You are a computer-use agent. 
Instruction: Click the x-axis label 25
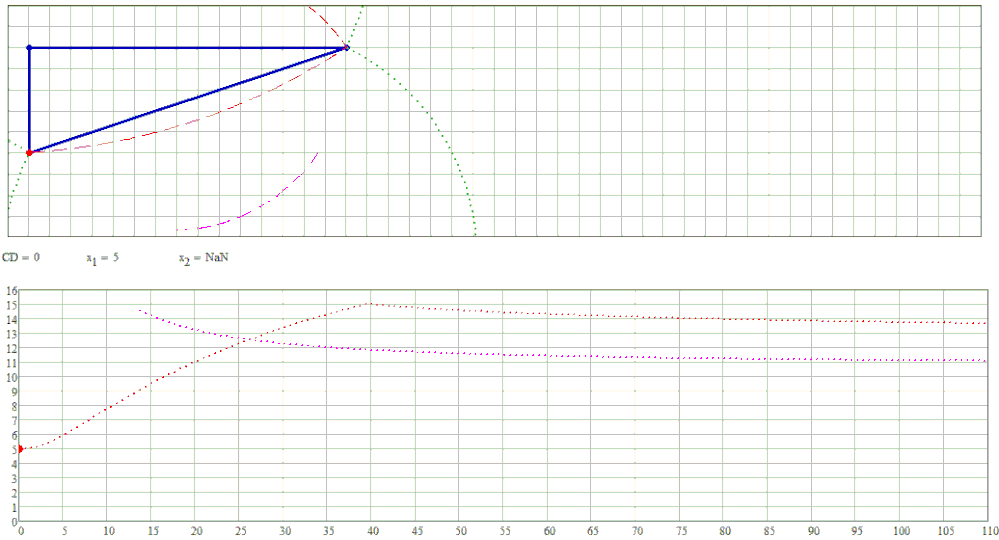240,530
